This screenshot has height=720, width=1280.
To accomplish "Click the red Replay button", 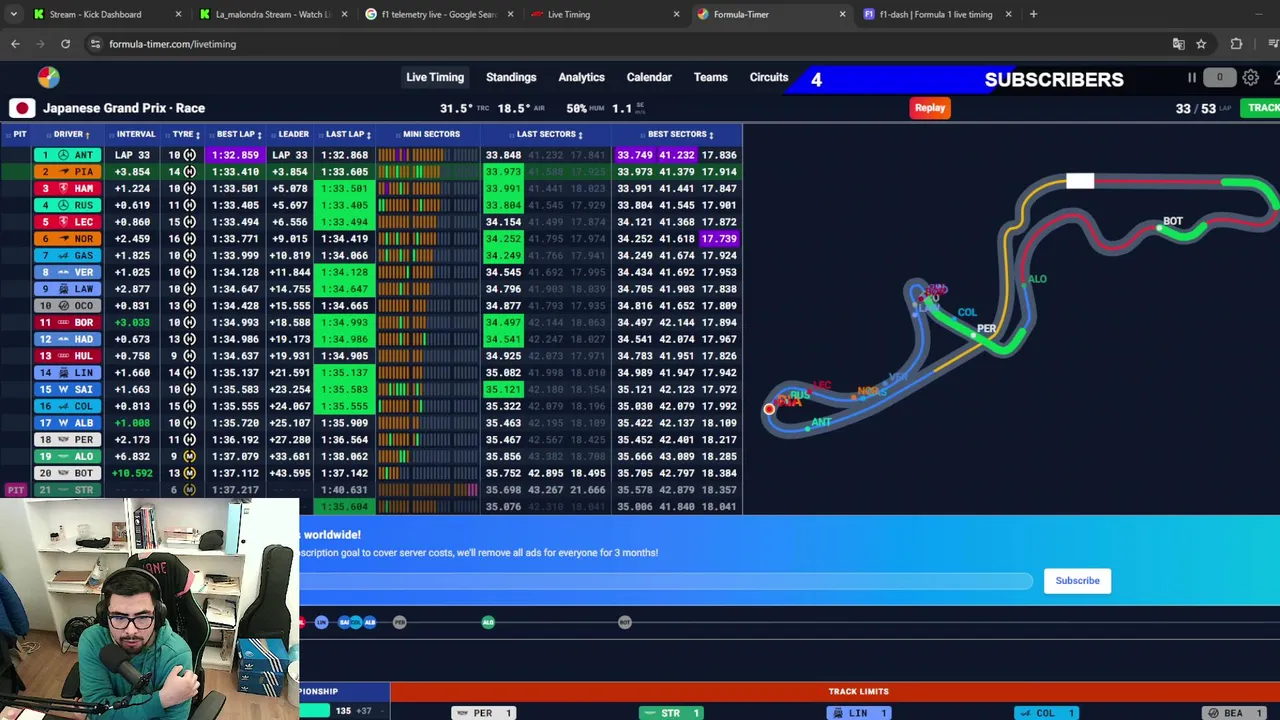I will click(929, 108).
